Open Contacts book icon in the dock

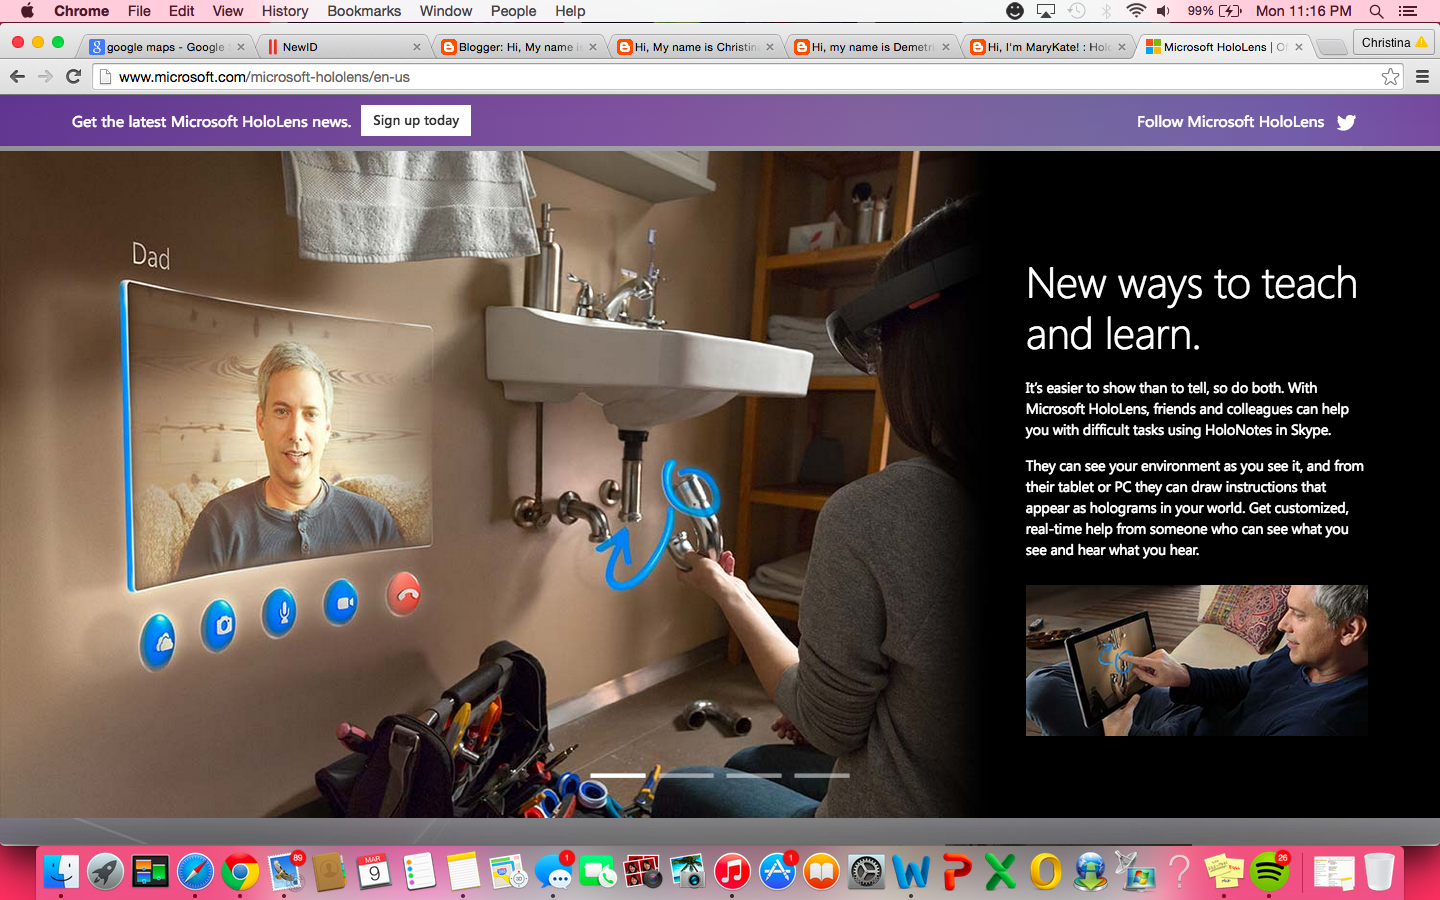click(329, 872)
